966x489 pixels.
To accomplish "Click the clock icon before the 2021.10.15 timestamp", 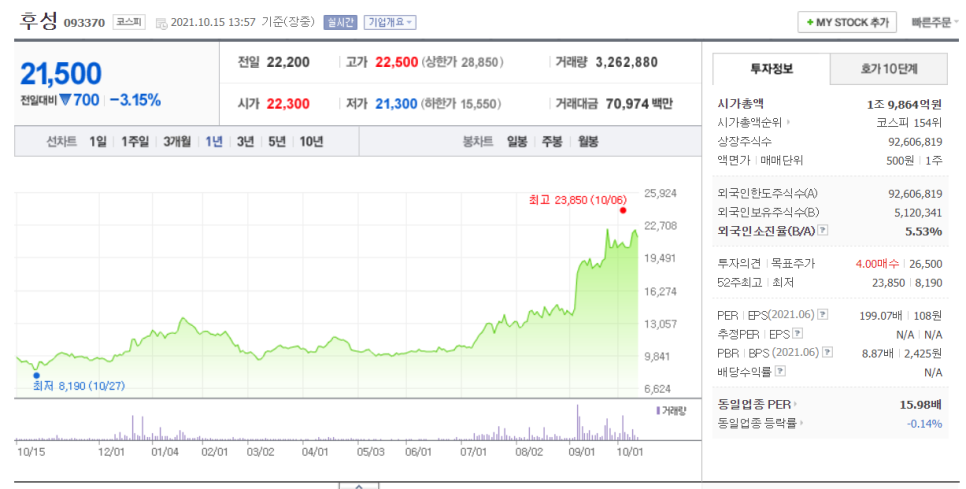I will pyautogui.click(x=161, y=22).
